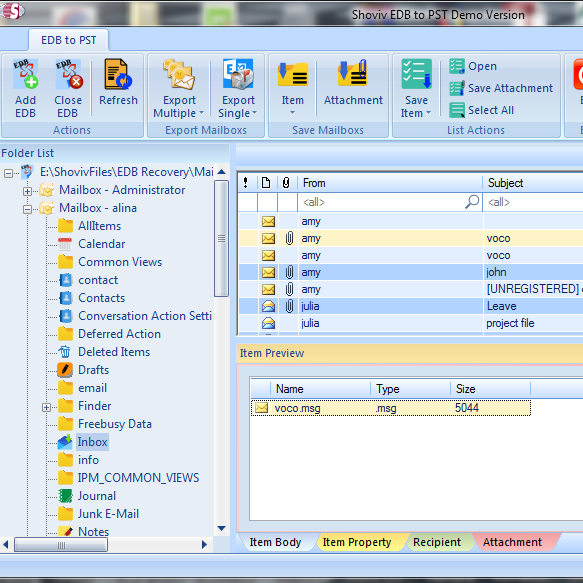Click folder list horizontal scrollbar thumb
Screen dimensions: 583x583
tap(61, 545)
